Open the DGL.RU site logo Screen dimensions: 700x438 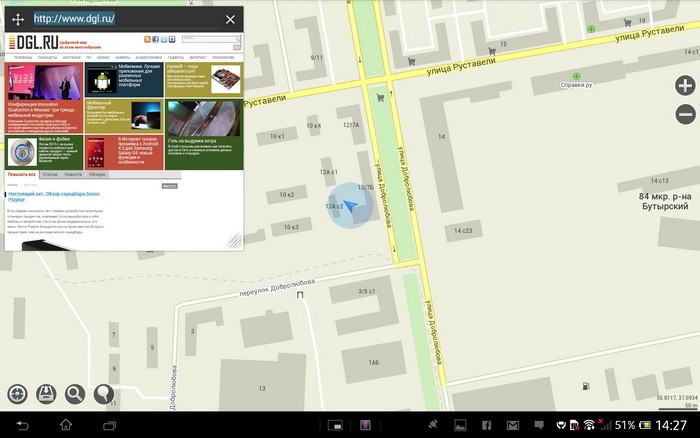[34, 42]
